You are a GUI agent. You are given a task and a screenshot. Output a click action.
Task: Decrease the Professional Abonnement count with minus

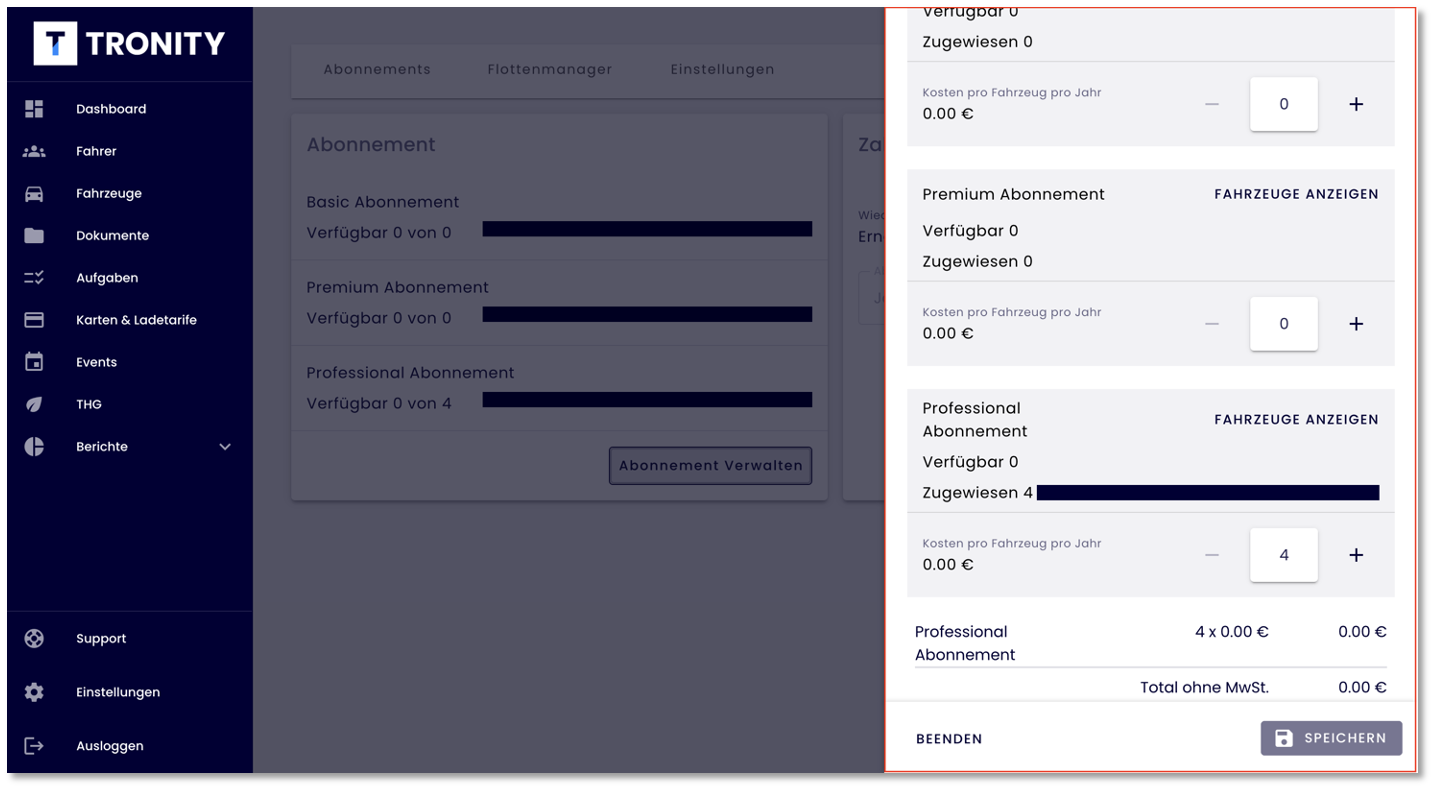(x=1212, y=555)
